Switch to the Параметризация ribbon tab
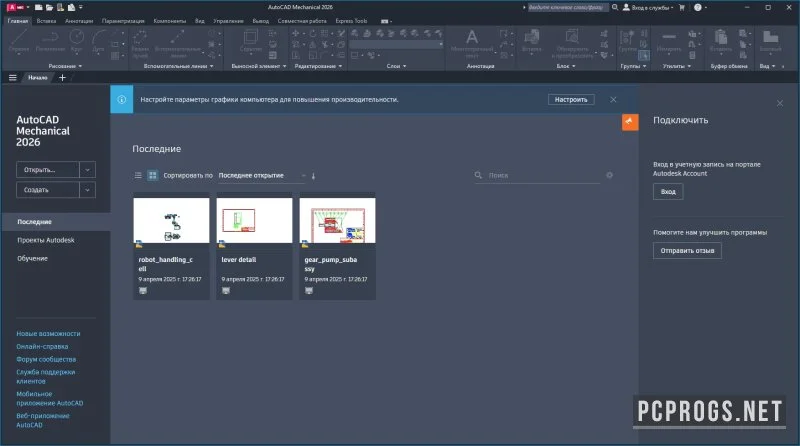The height and width of the screenshot is (446, 800). 123,21
